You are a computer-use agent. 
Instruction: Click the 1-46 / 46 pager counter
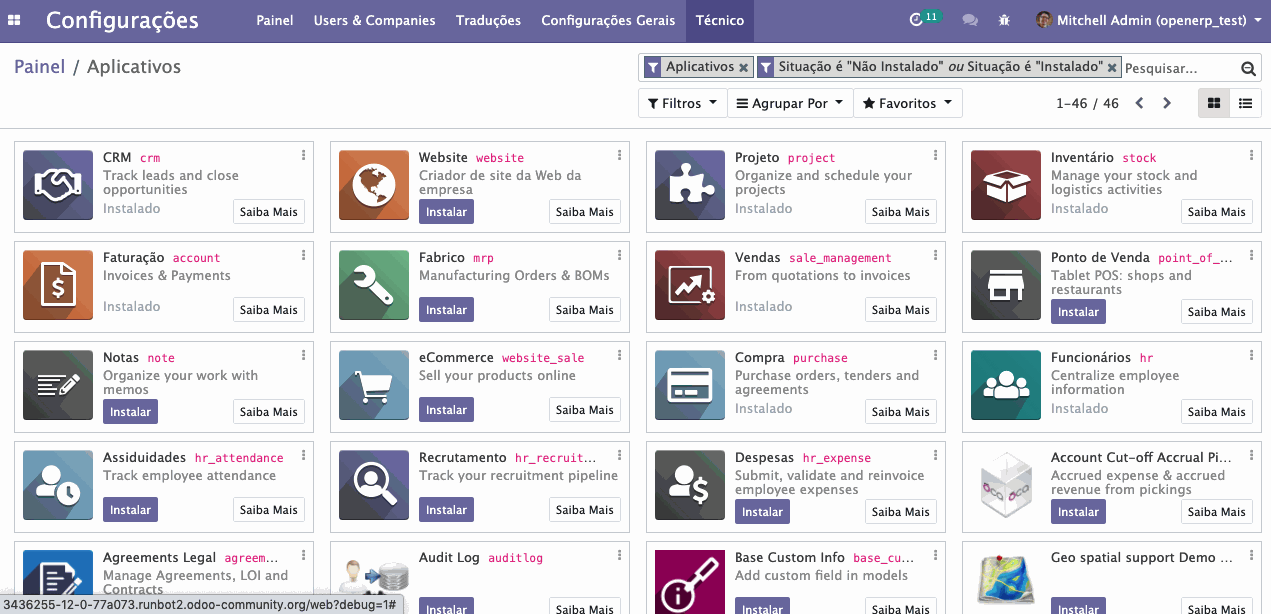[1087, 103]
